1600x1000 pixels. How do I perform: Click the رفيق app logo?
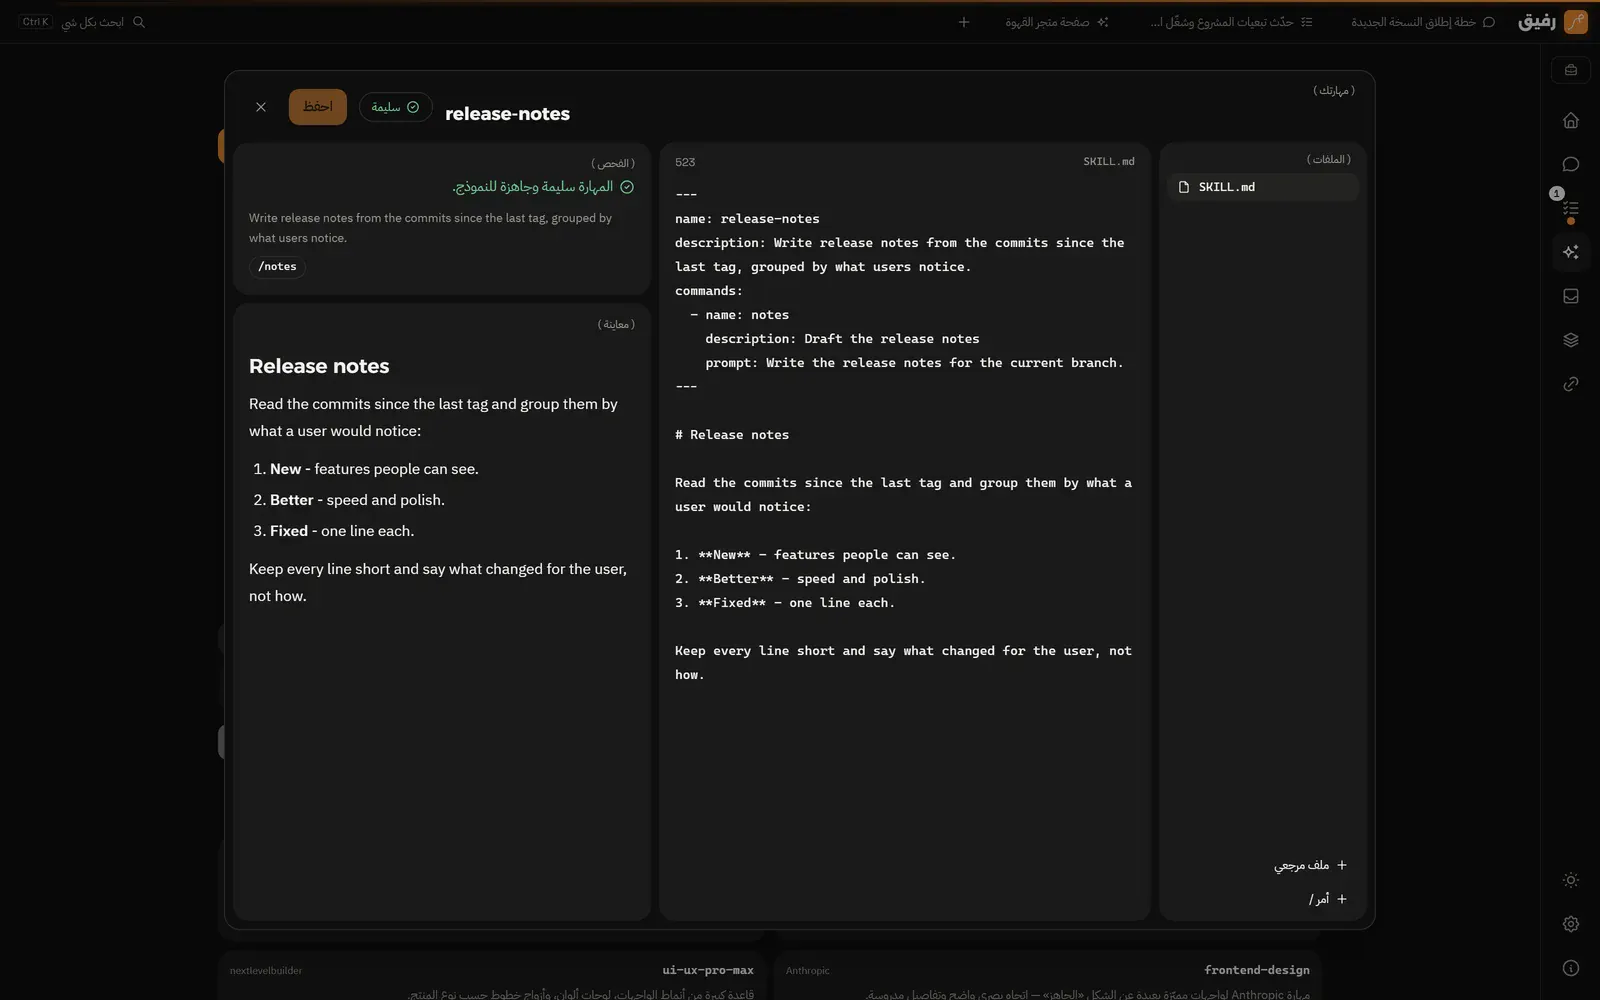pyautogui.click(x=1553, y=22)
